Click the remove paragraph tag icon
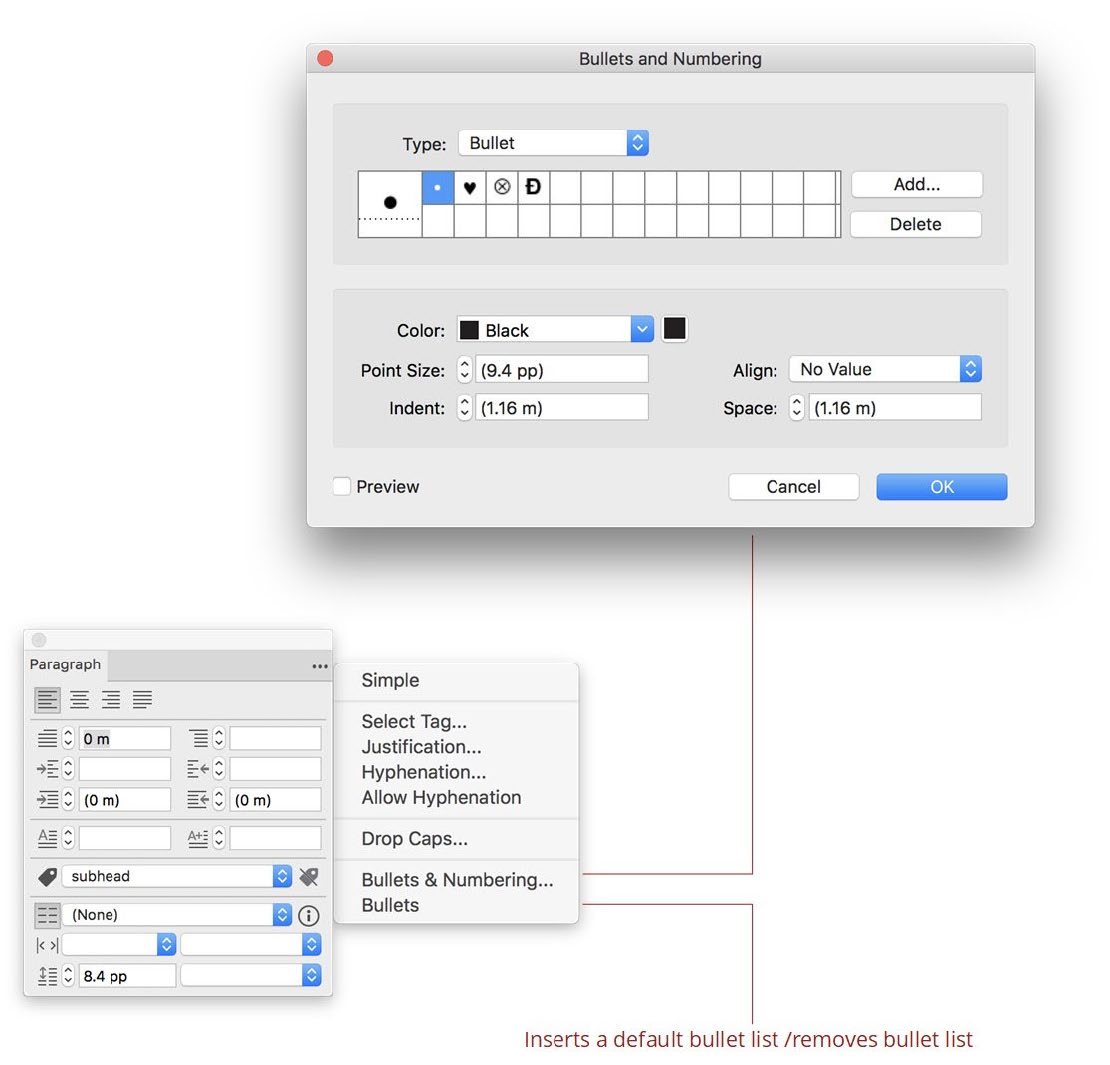Screen dimensions: 1110x1065 tap(309, 876)
